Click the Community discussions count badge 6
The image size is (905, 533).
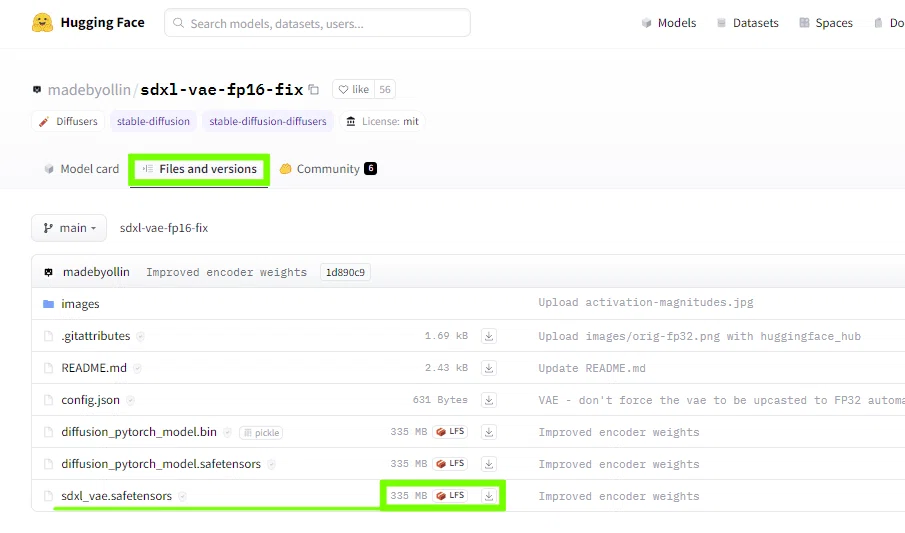click(371, 169)
